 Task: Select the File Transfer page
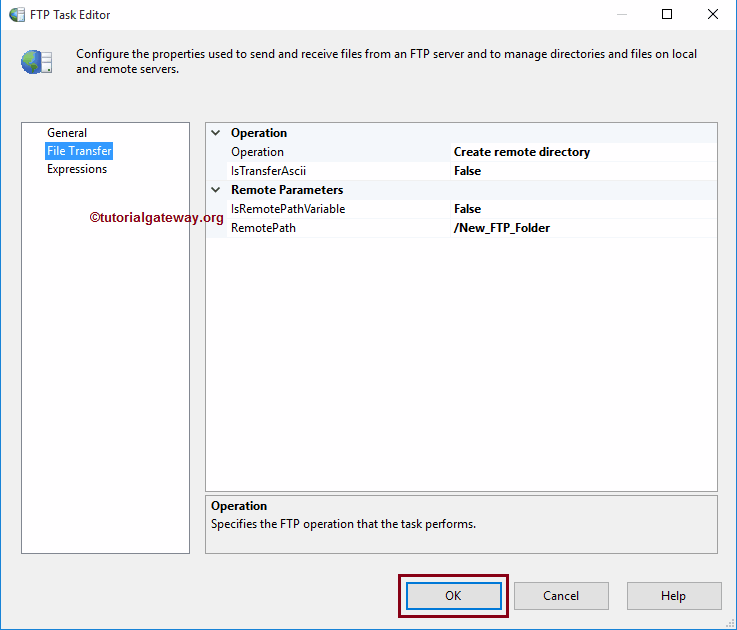click(79, 151)
